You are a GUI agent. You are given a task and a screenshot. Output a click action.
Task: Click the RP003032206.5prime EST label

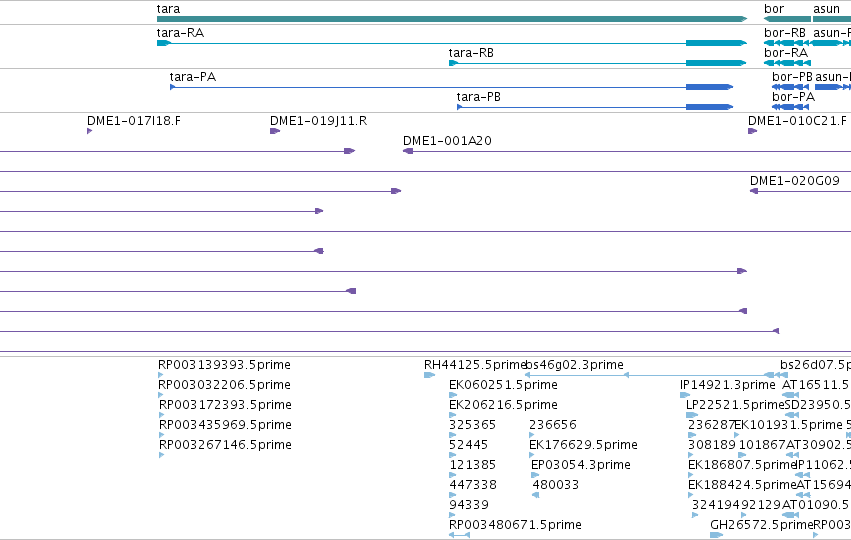pyautogui.click(x=224, y=385)
